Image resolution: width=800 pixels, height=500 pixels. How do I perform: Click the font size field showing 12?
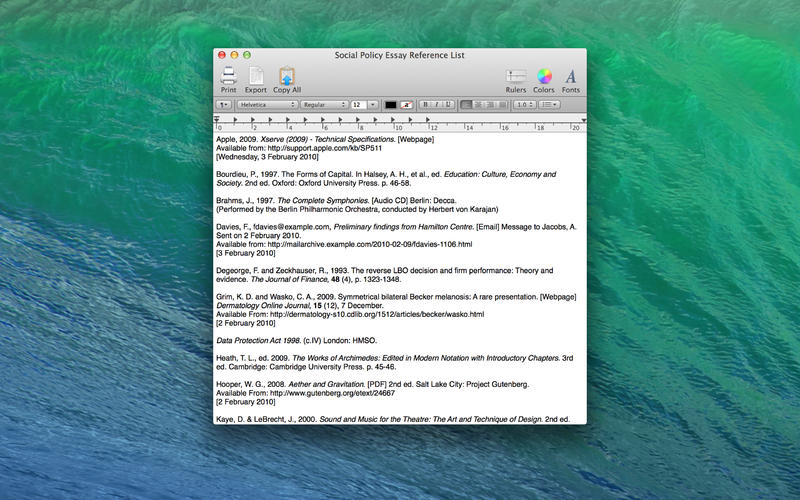pyautogui.click(x=358, y=104)
